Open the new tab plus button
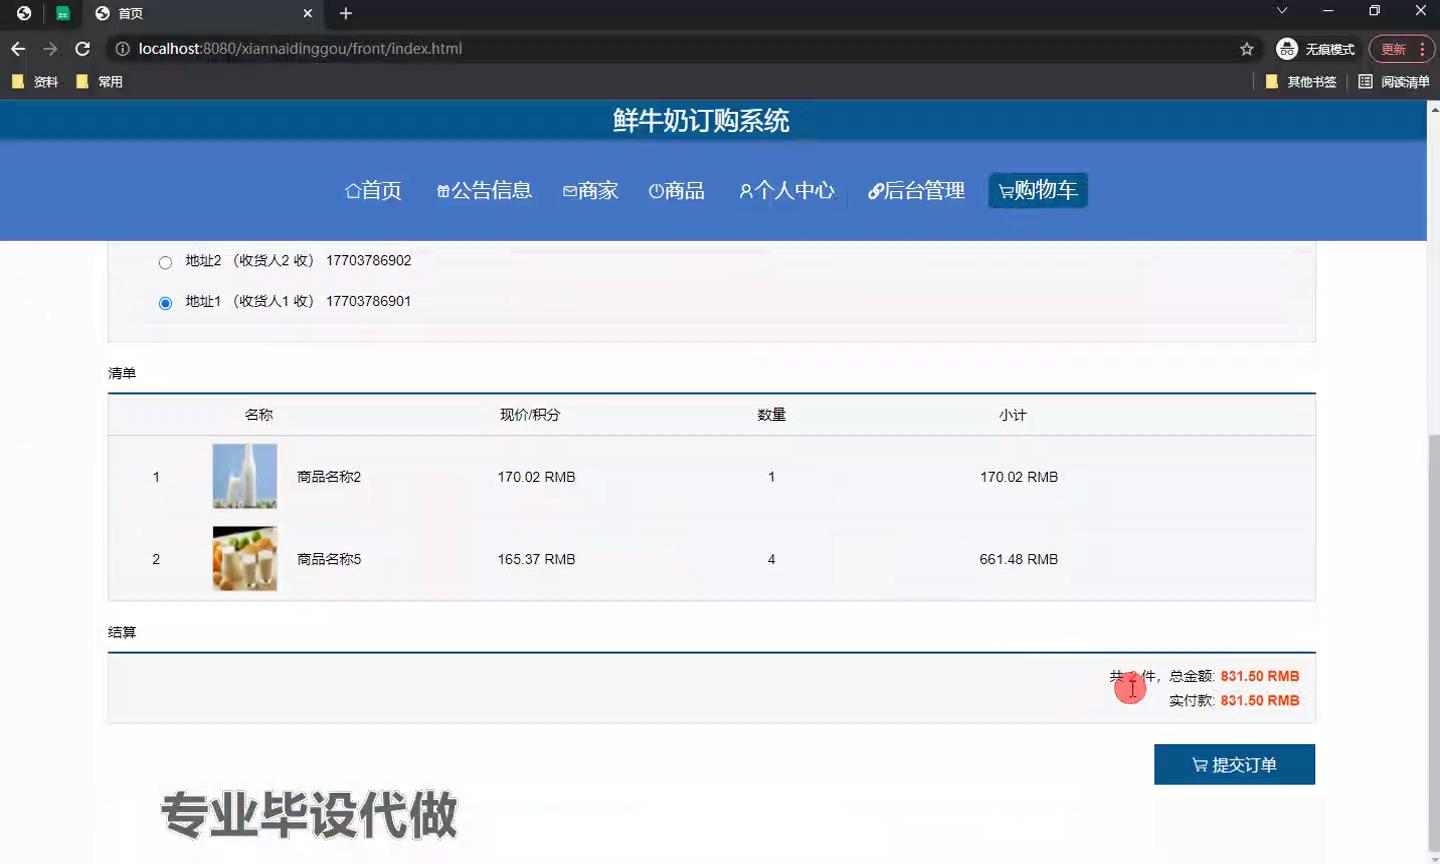The width and height of the screenshot is (1440, 864). pyautogui.click(x=346, y=13)
